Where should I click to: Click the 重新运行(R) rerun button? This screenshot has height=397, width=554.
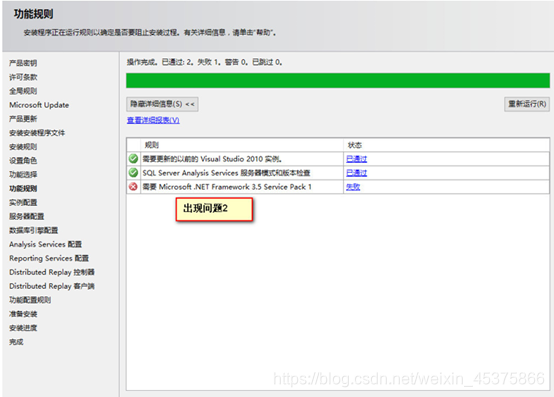(527, 104)
